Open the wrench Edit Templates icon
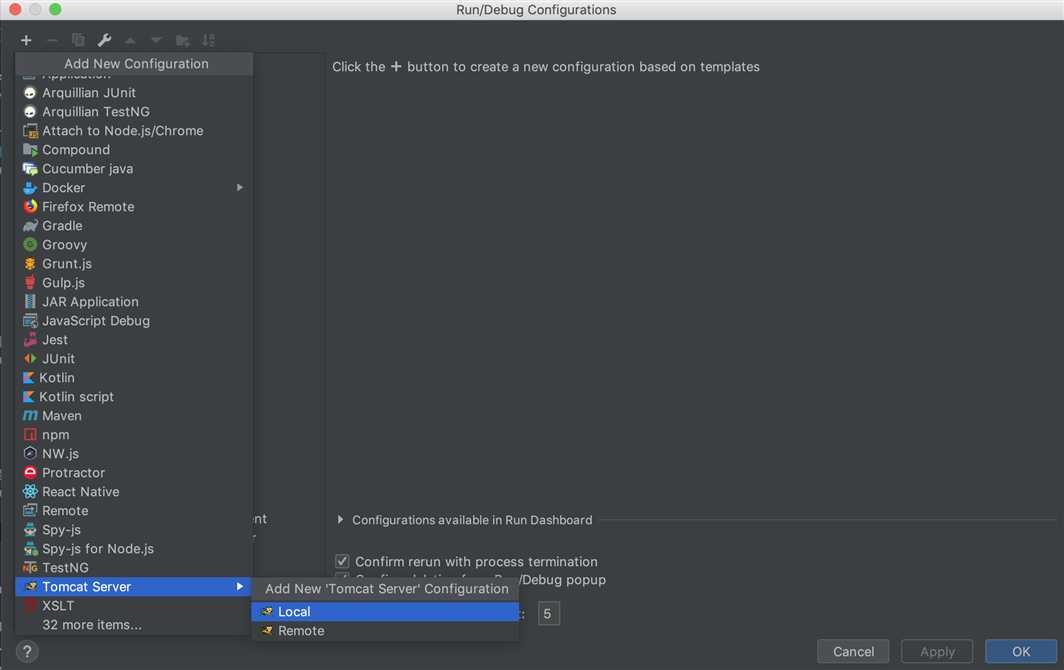Screen dimensions: 1064x670 point(104,41)
